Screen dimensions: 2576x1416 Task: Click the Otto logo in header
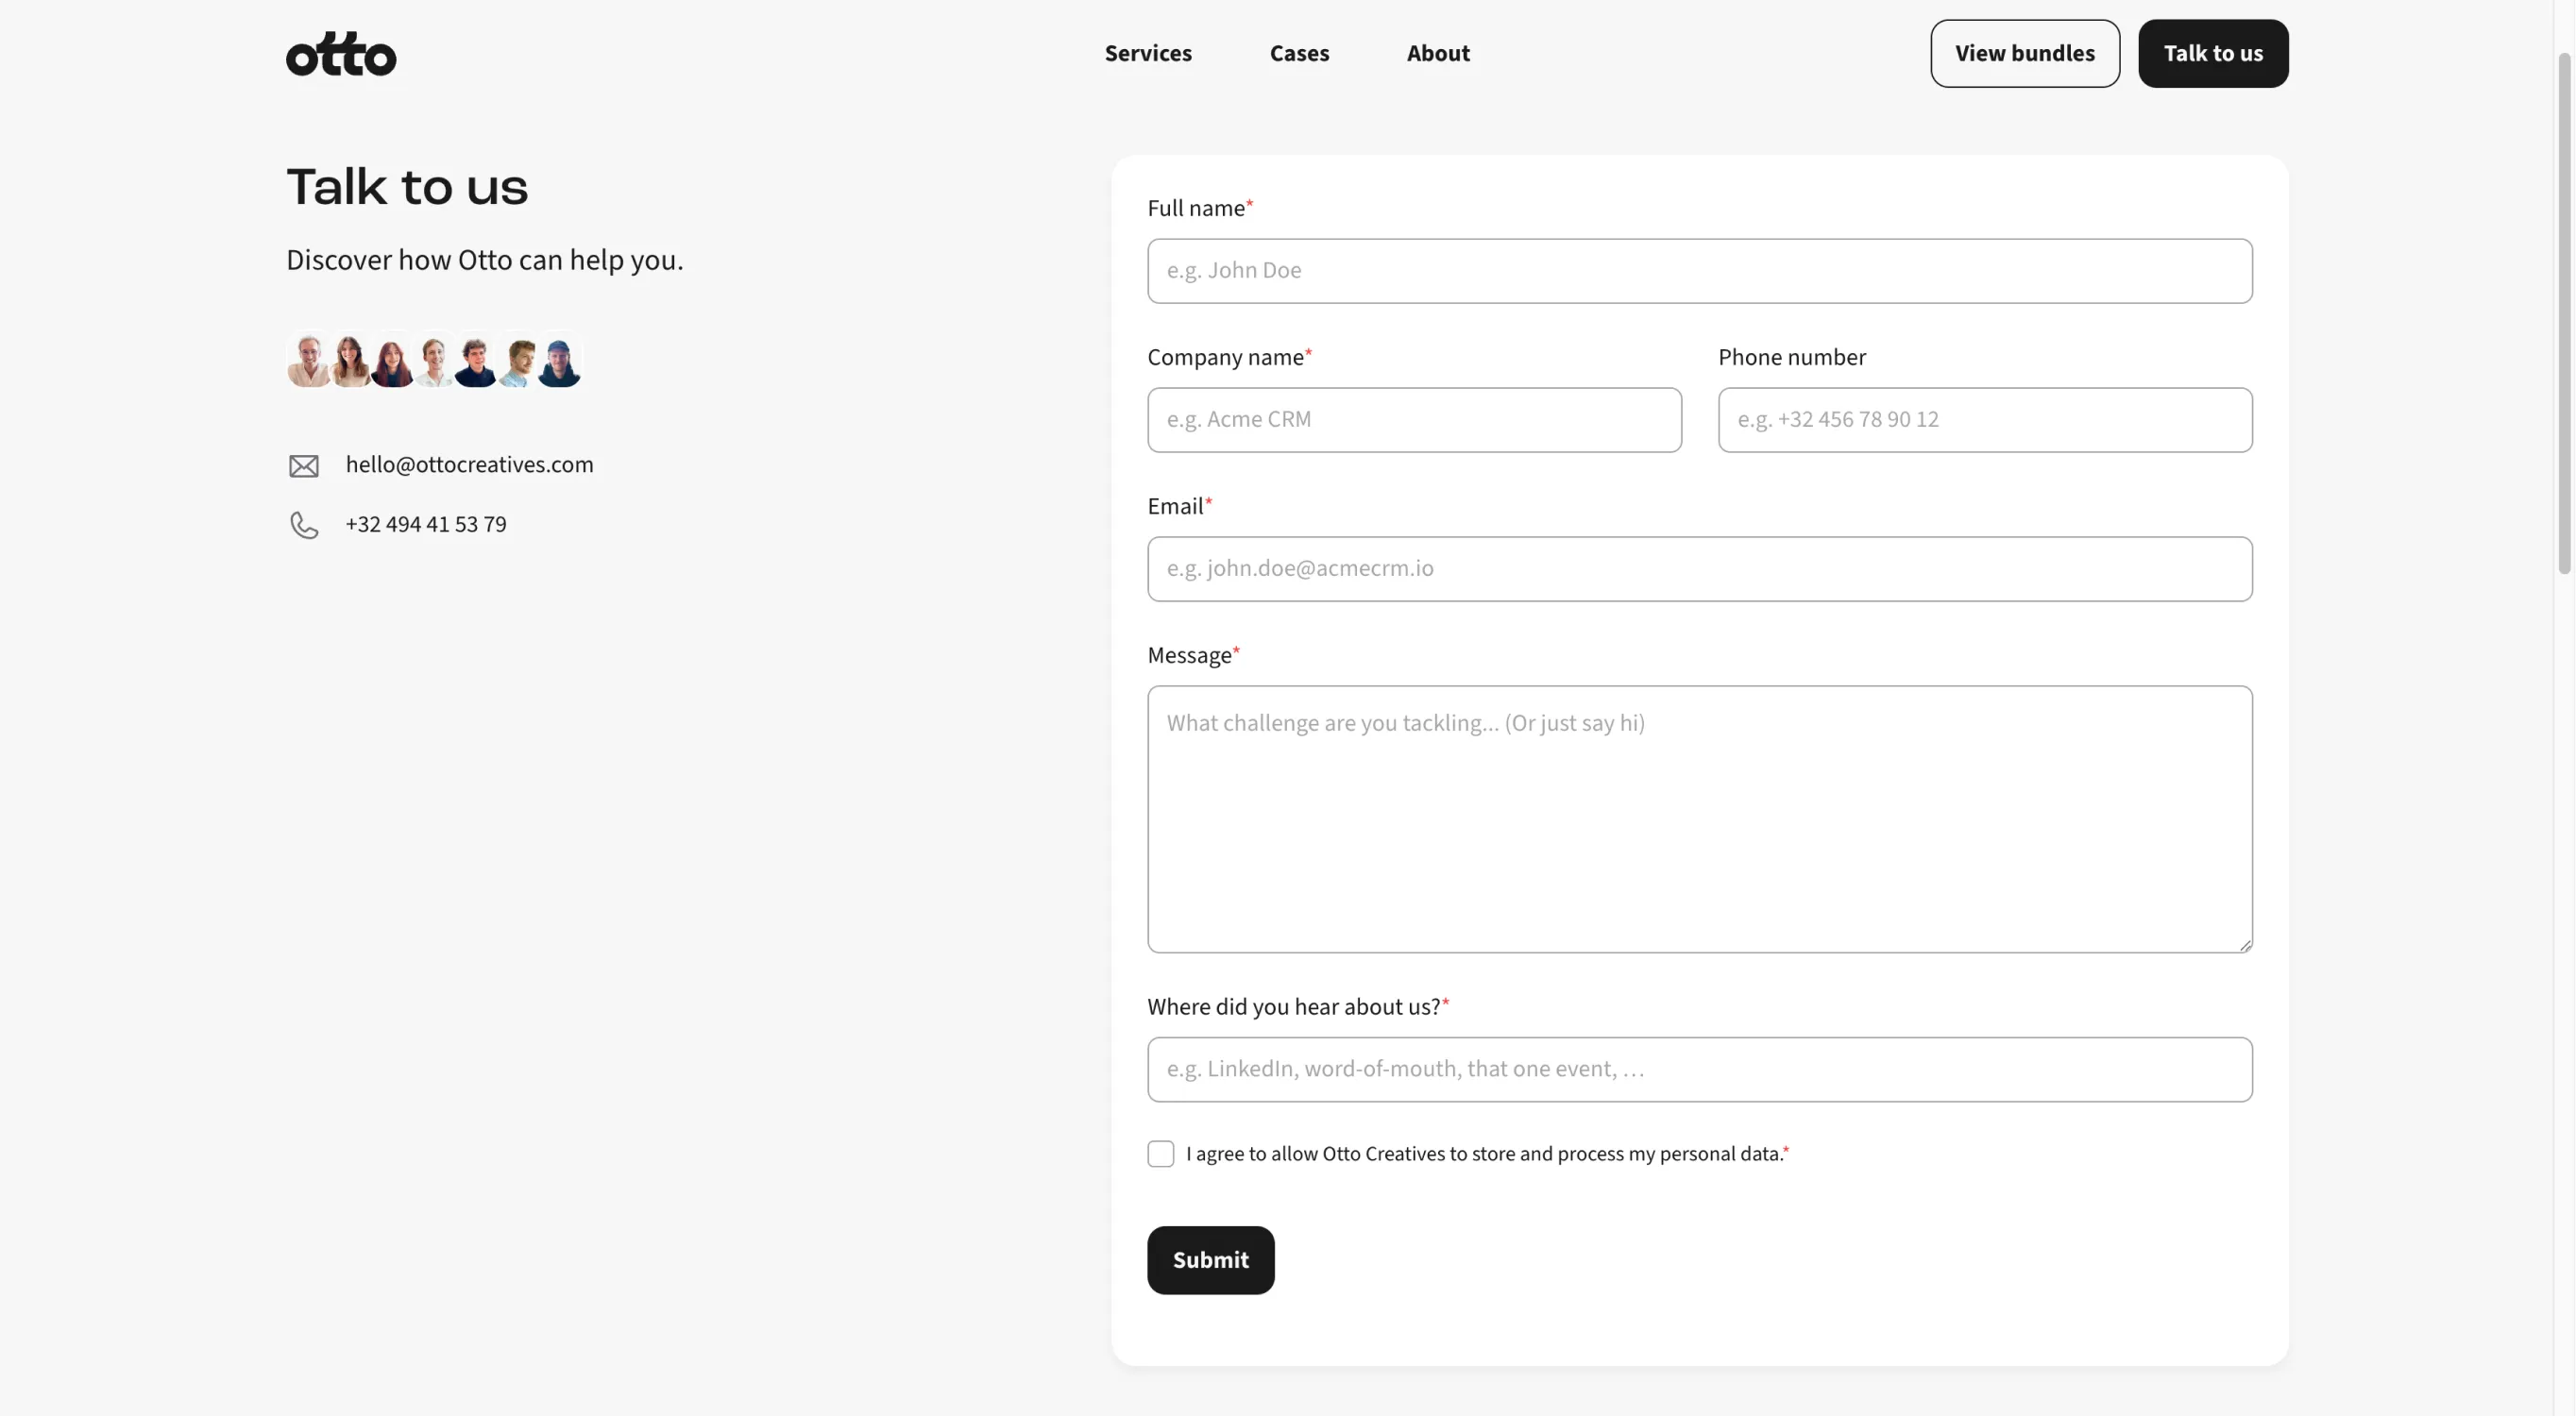tap(341, 54)
